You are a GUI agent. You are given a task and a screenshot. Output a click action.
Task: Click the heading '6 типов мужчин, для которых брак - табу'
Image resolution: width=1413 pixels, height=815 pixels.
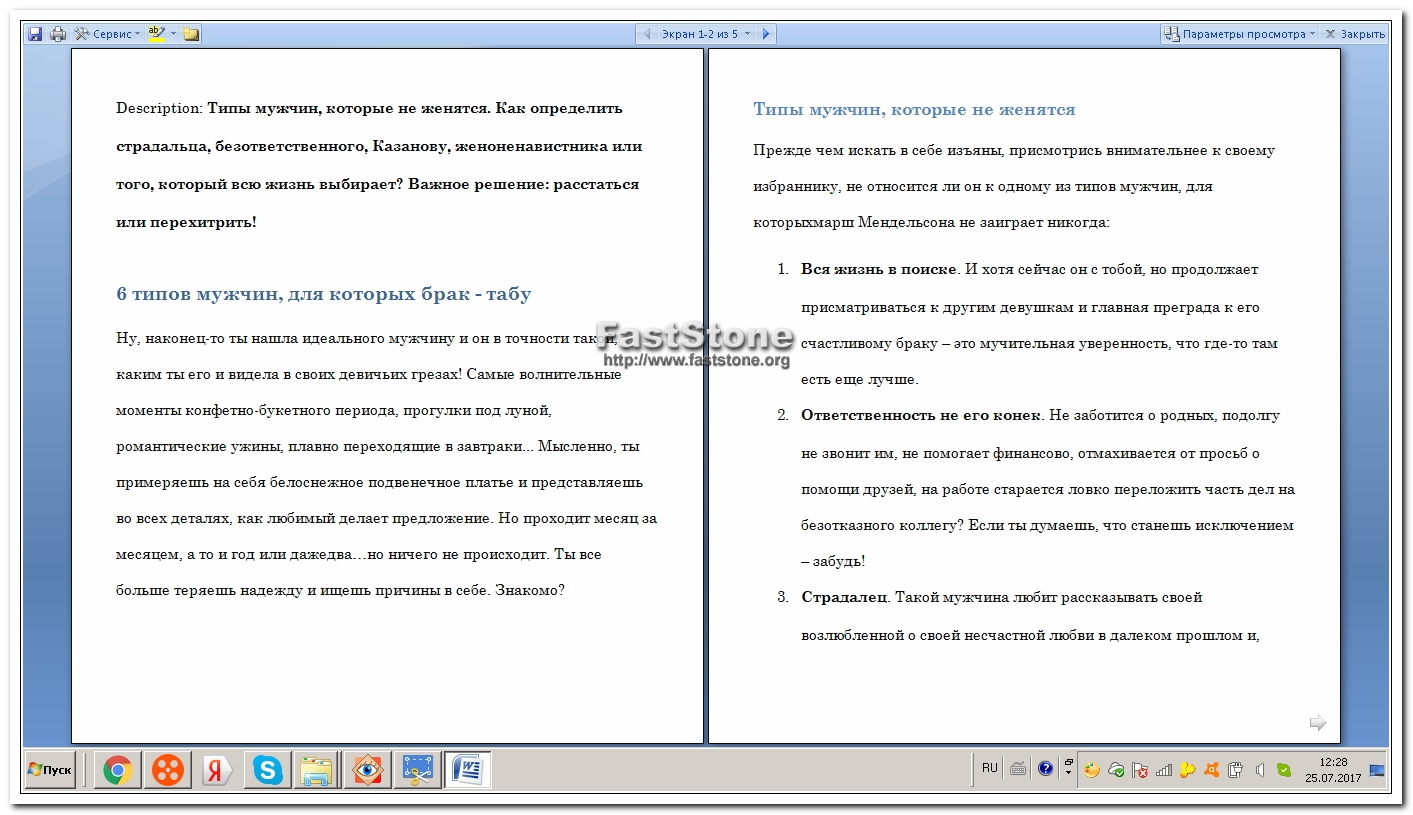coord(324,294)
